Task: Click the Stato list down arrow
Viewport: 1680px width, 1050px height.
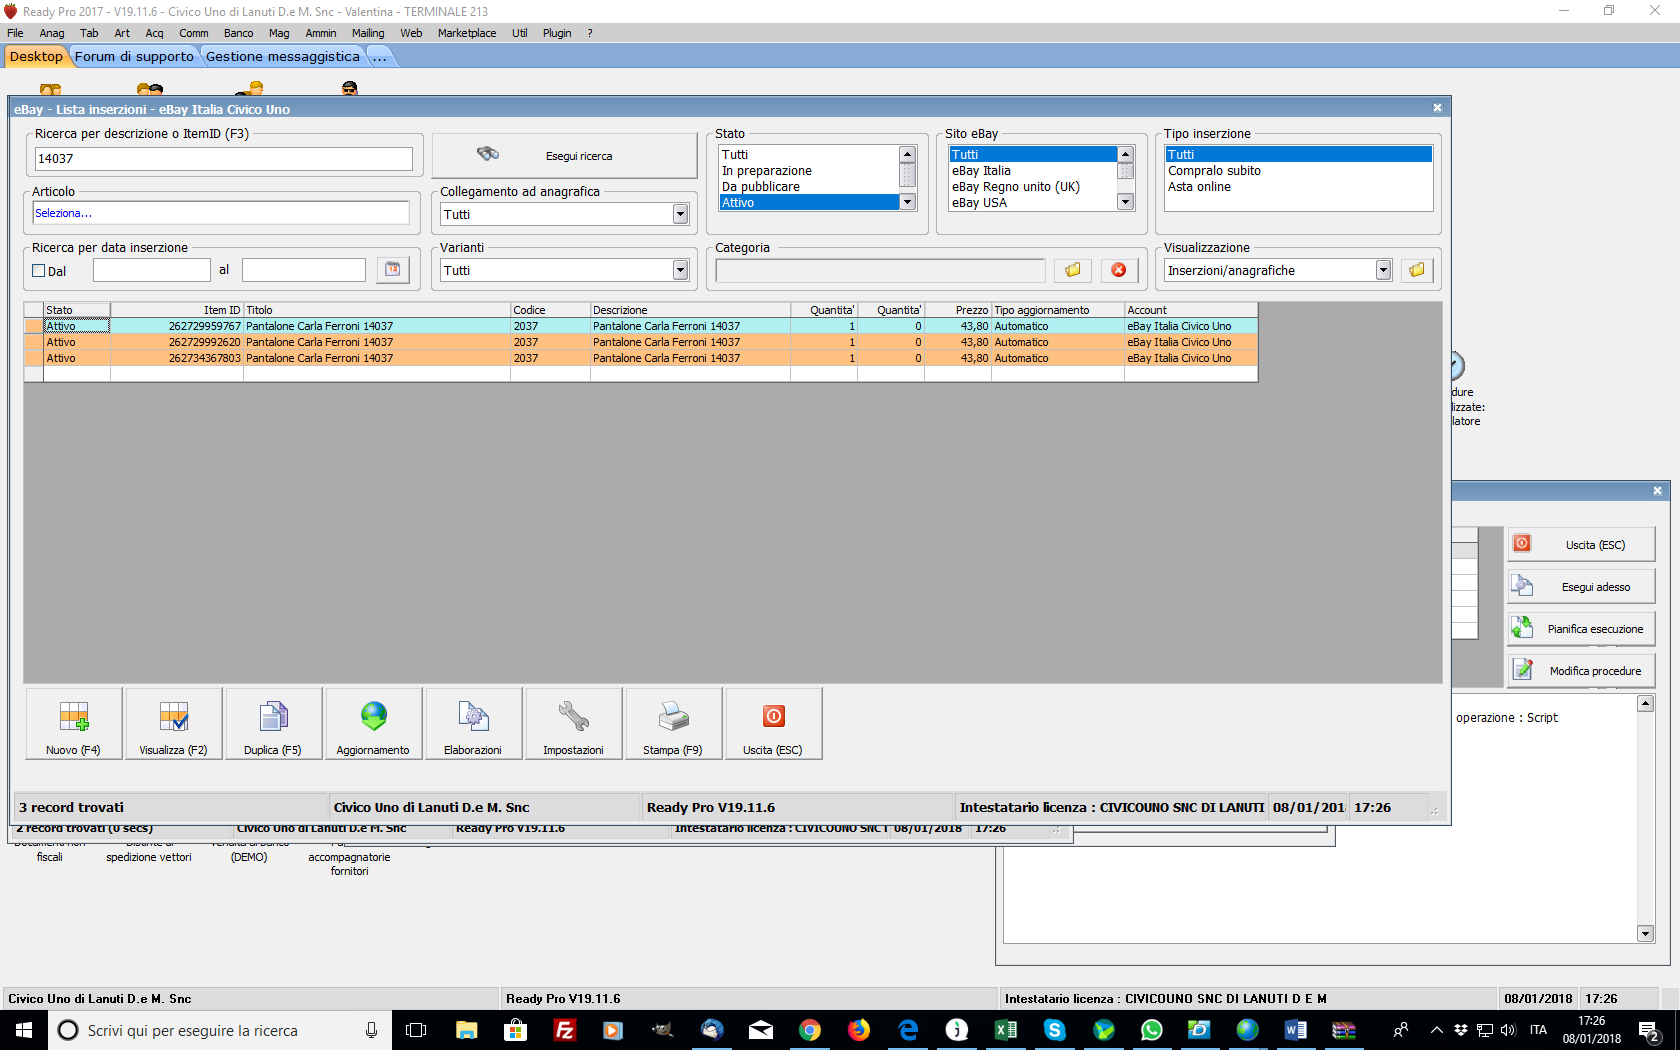Action: tap(908, 202)
